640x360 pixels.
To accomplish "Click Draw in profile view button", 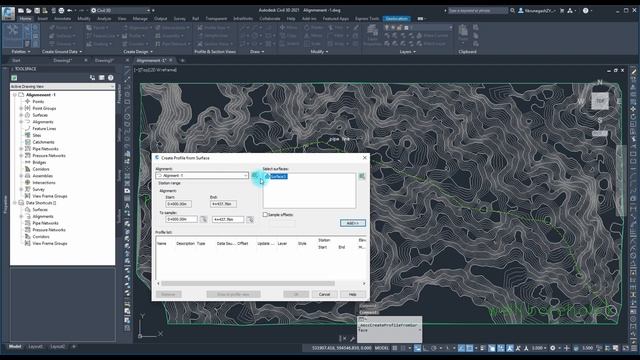I will (233, 294).
